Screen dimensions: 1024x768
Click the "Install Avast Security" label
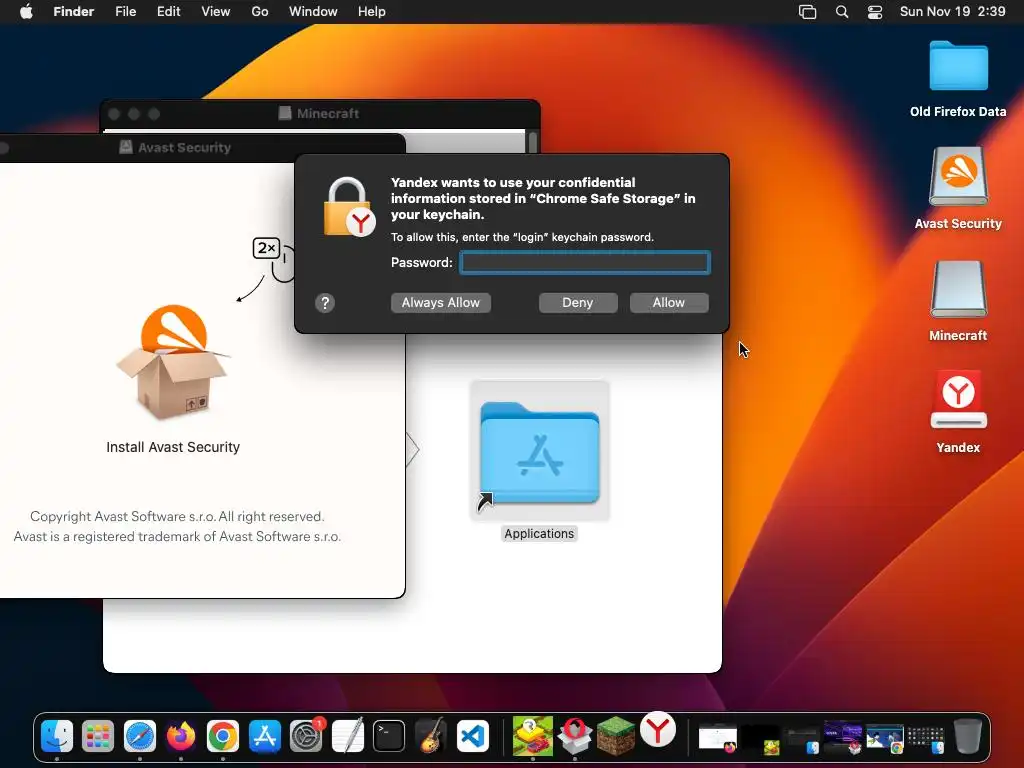pyautogui.click(x=173, y=447)
